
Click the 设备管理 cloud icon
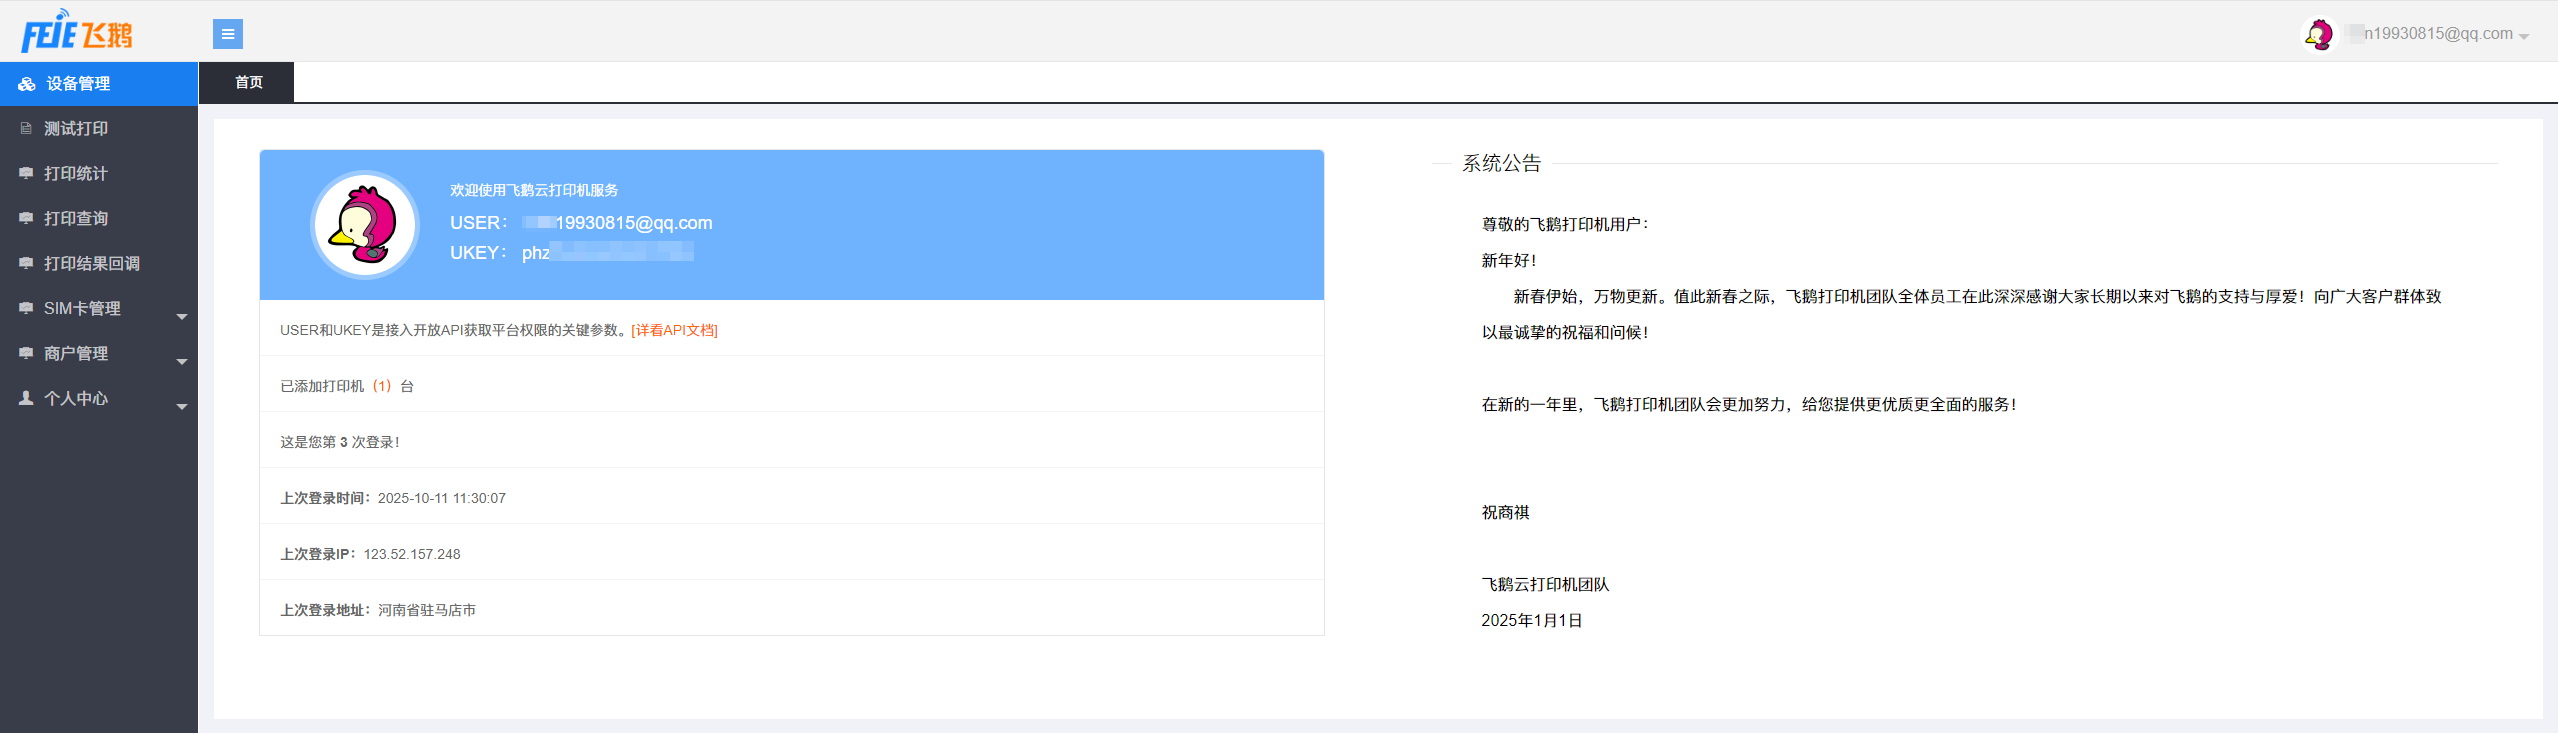(x=27, y=84)
